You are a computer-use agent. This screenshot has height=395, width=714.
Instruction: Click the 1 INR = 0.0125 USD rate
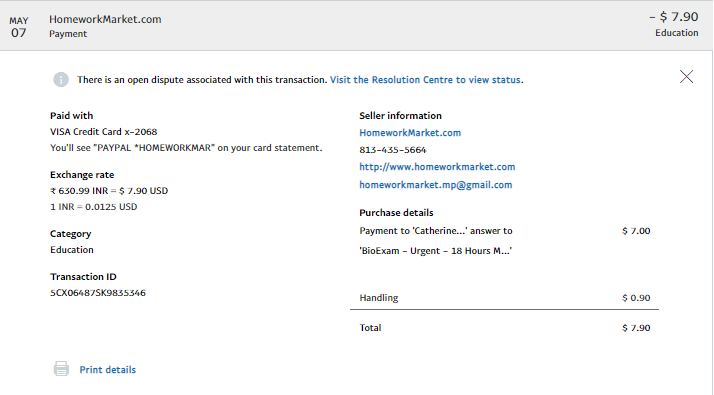coord(93,206)
